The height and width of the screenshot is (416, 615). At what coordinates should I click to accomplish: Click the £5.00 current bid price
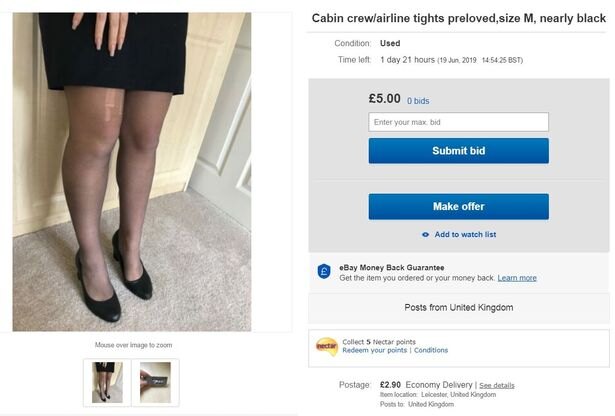click(384, 99)
